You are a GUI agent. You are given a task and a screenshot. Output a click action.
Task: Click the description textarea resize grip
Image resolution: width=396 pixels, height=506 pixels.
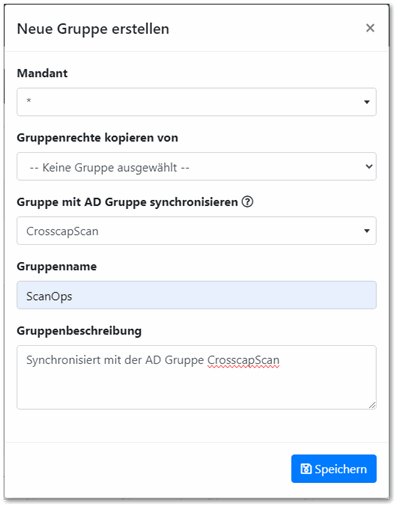point(372,405)
